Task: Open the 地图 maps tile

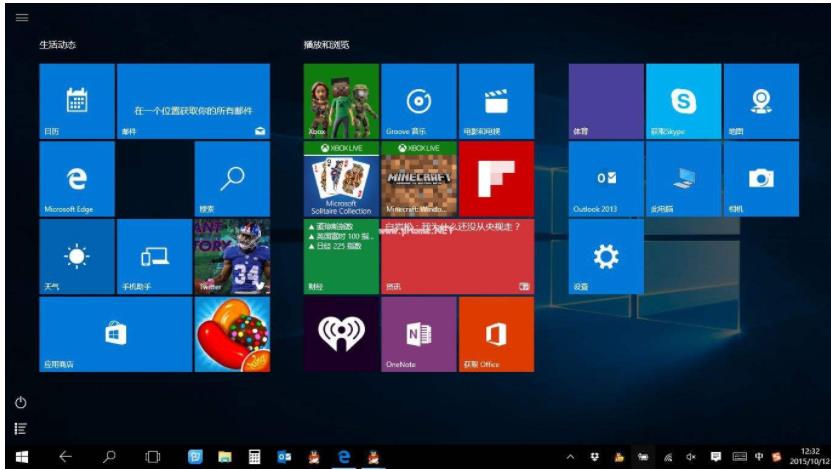Action: click(x=762, y=101)
